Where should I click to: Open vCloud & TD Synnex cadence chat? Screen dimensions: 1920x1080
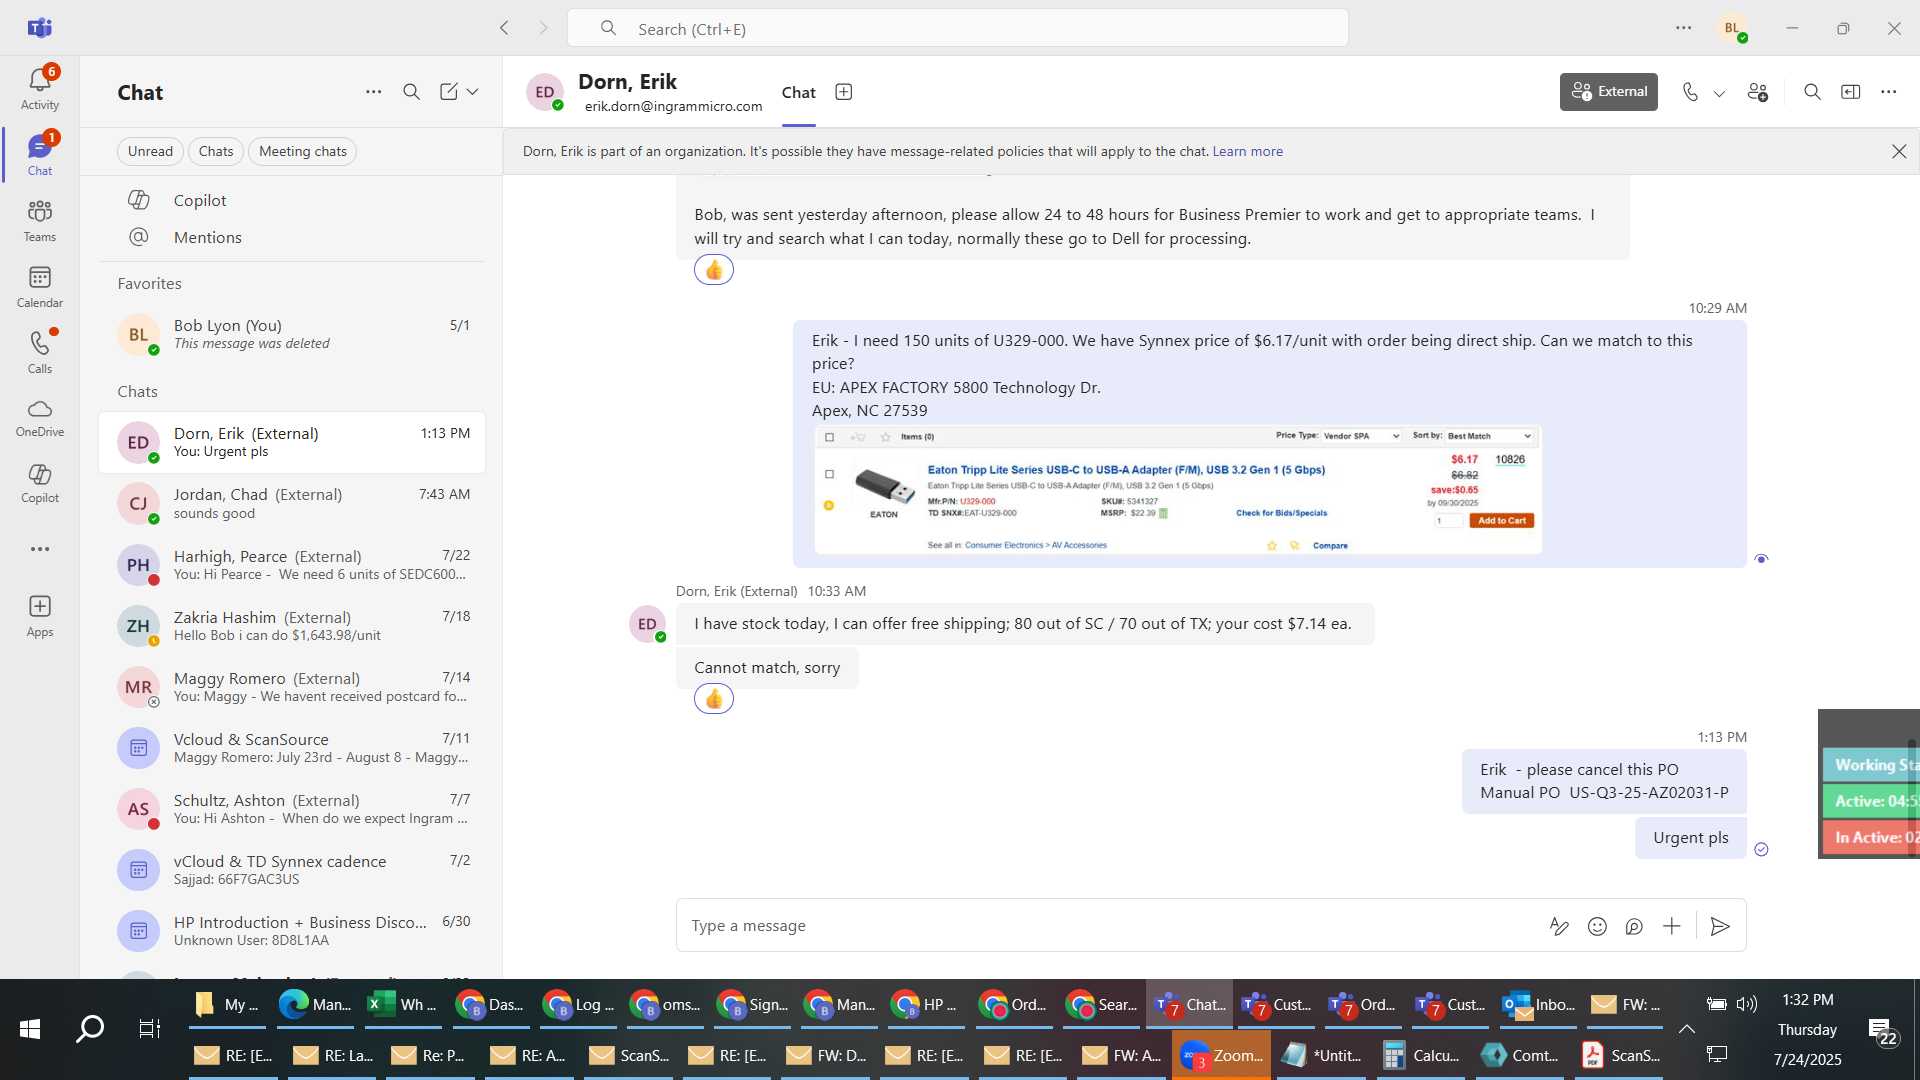[292, 869]
